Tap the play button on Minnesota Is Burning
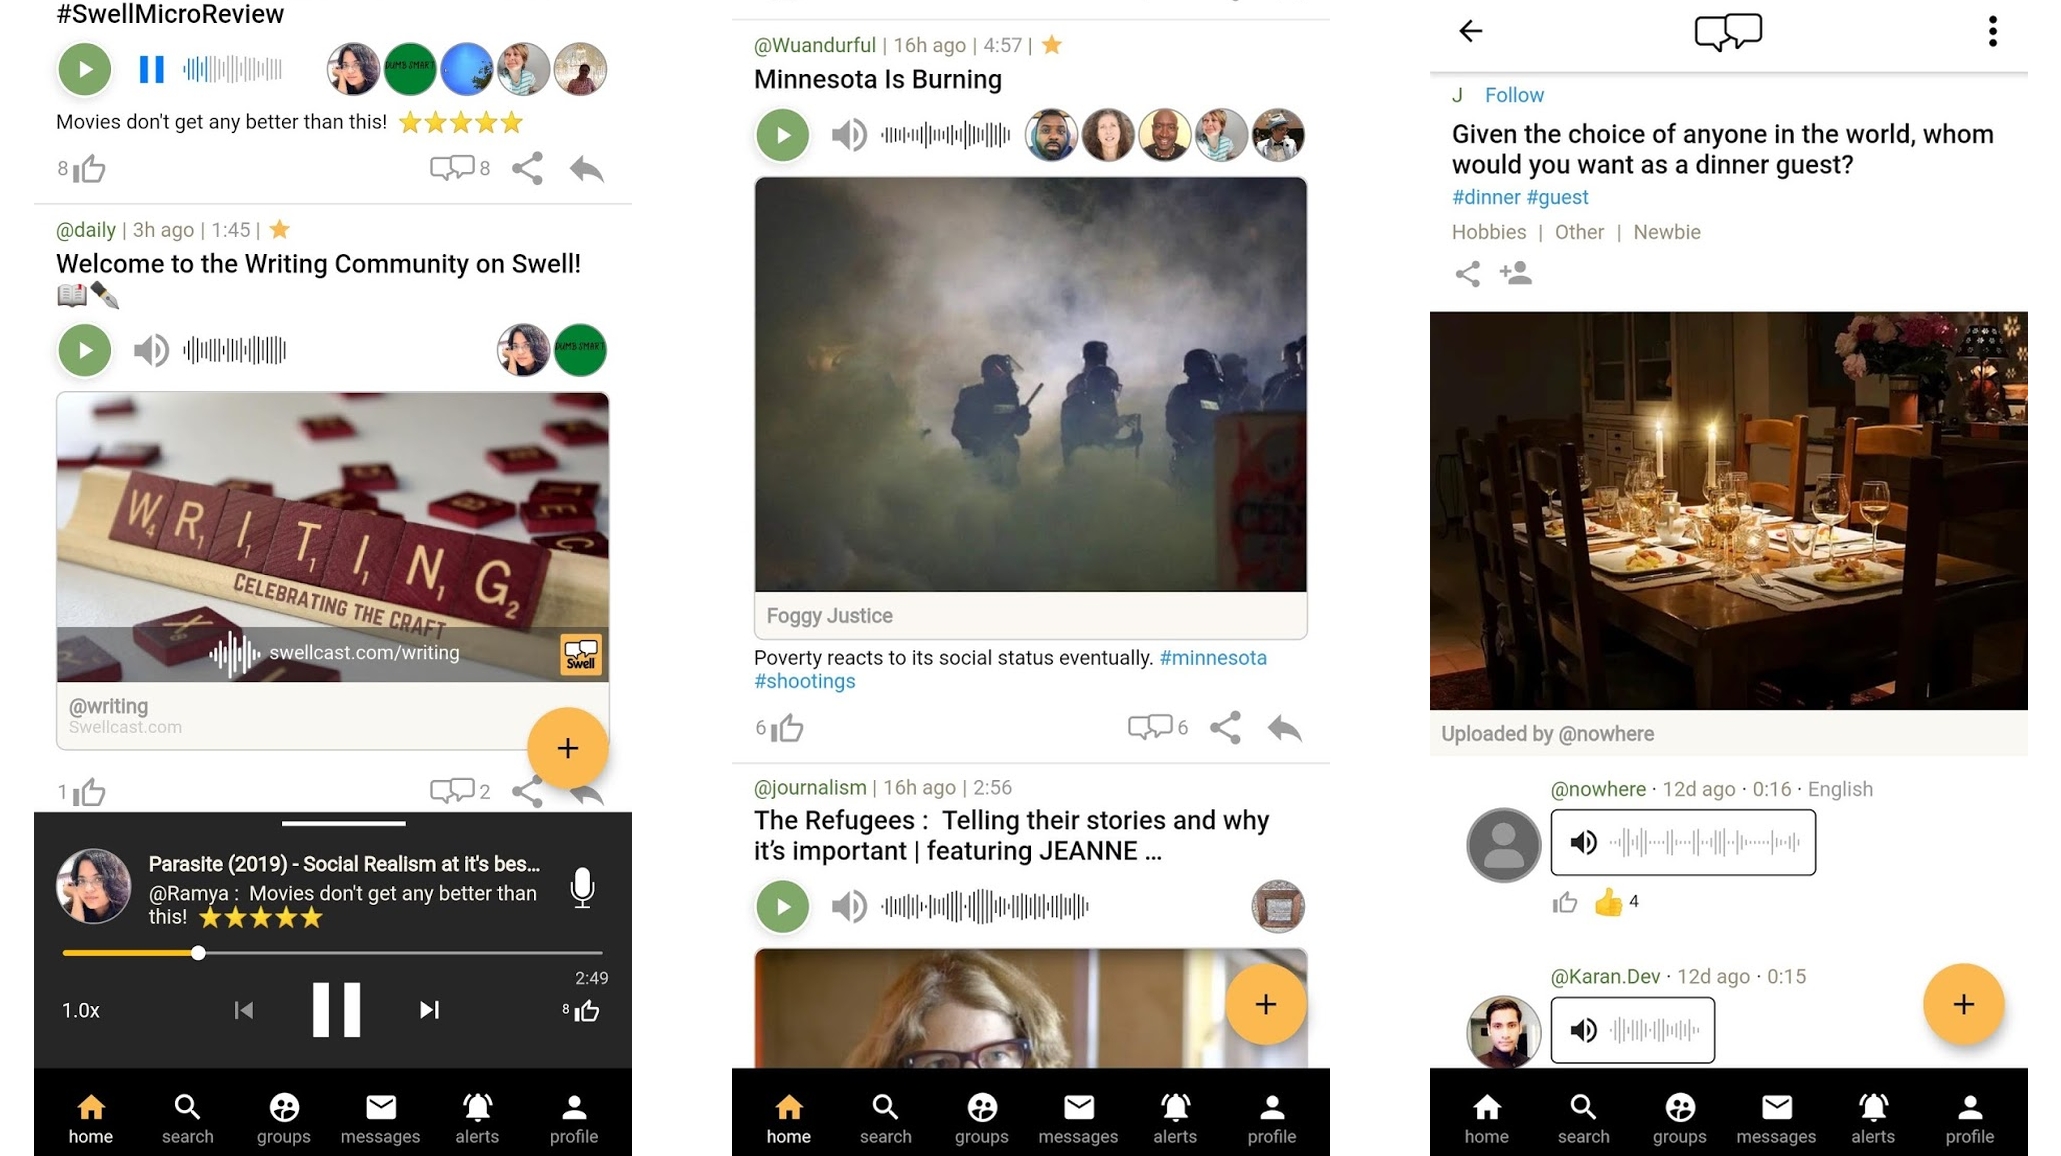The width and height of the screenshot is (2061, 1156). pos(783,133)
